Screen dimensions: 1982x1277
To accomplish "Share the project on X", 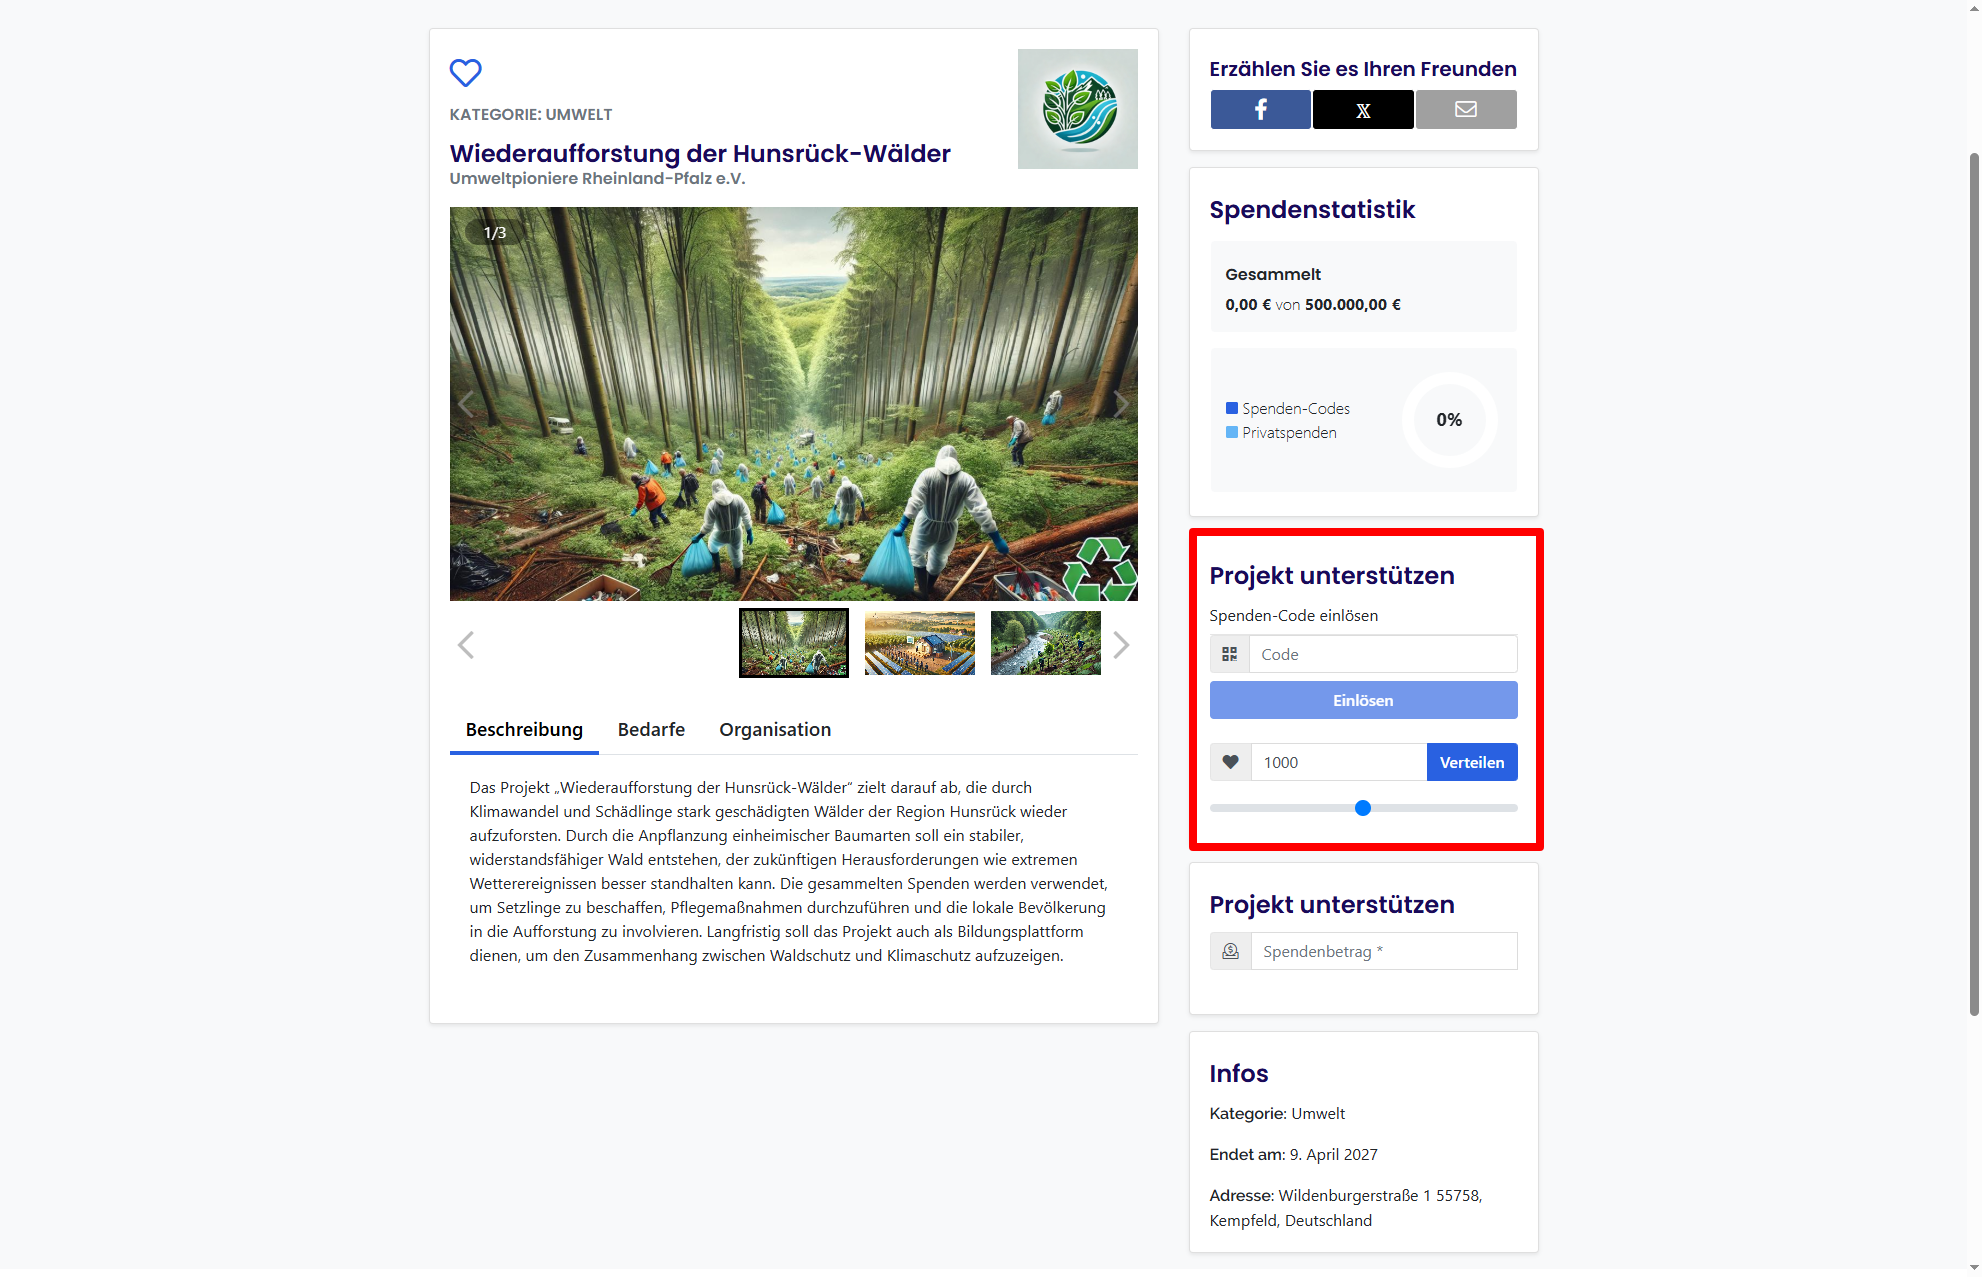I will (1362, 109).
